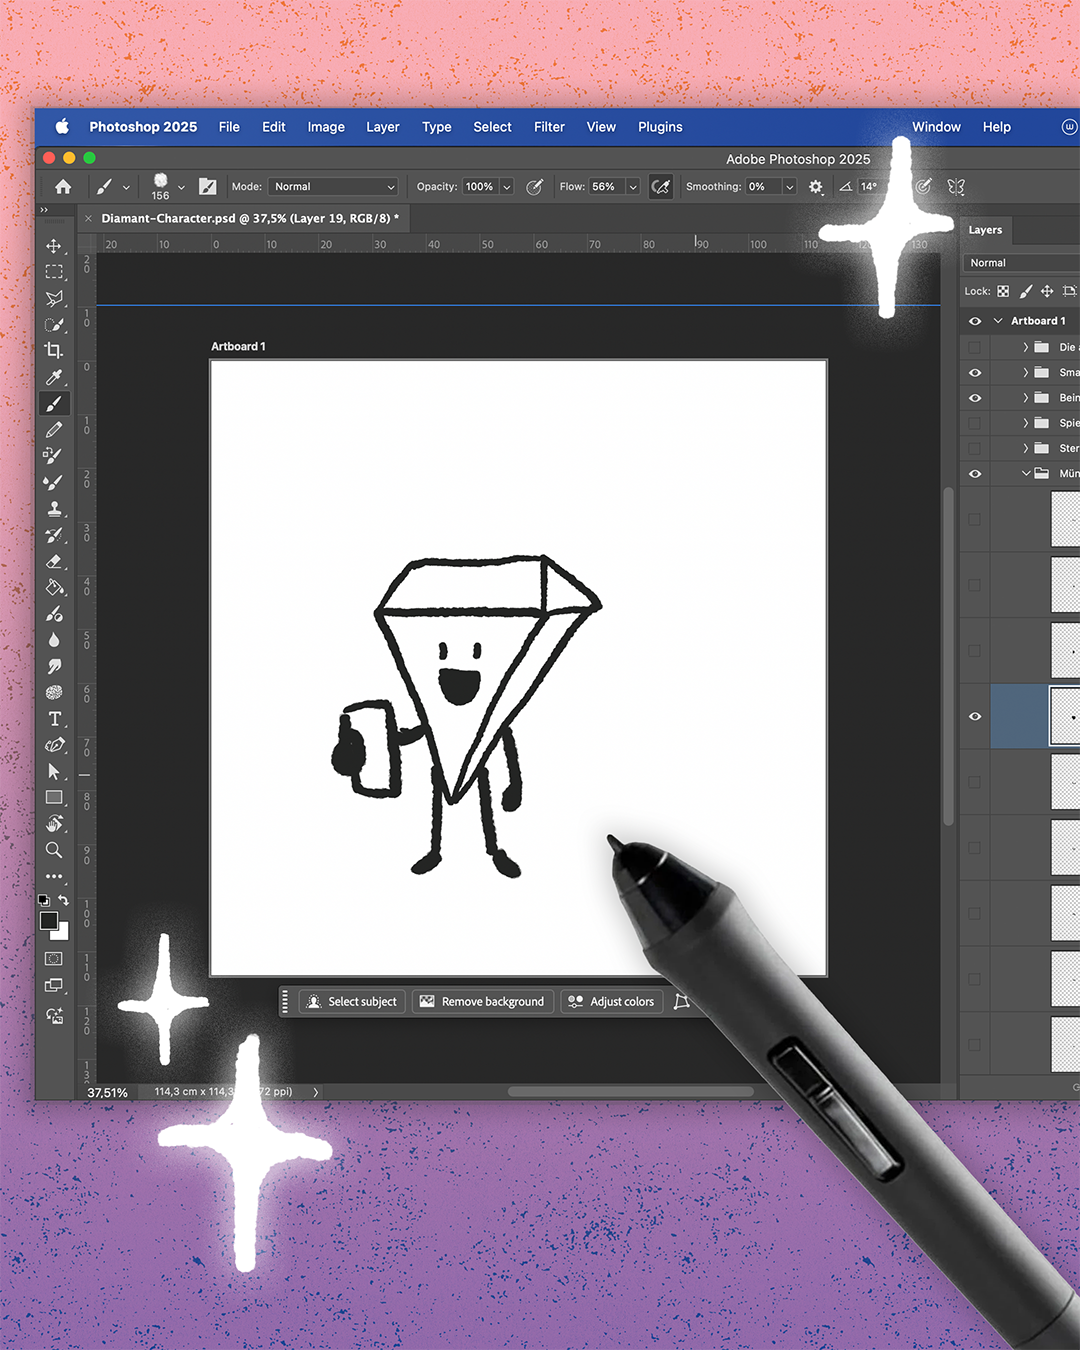
Task: Click the Remove background button
Action: pyautogui.click(x=483, y=1001)
